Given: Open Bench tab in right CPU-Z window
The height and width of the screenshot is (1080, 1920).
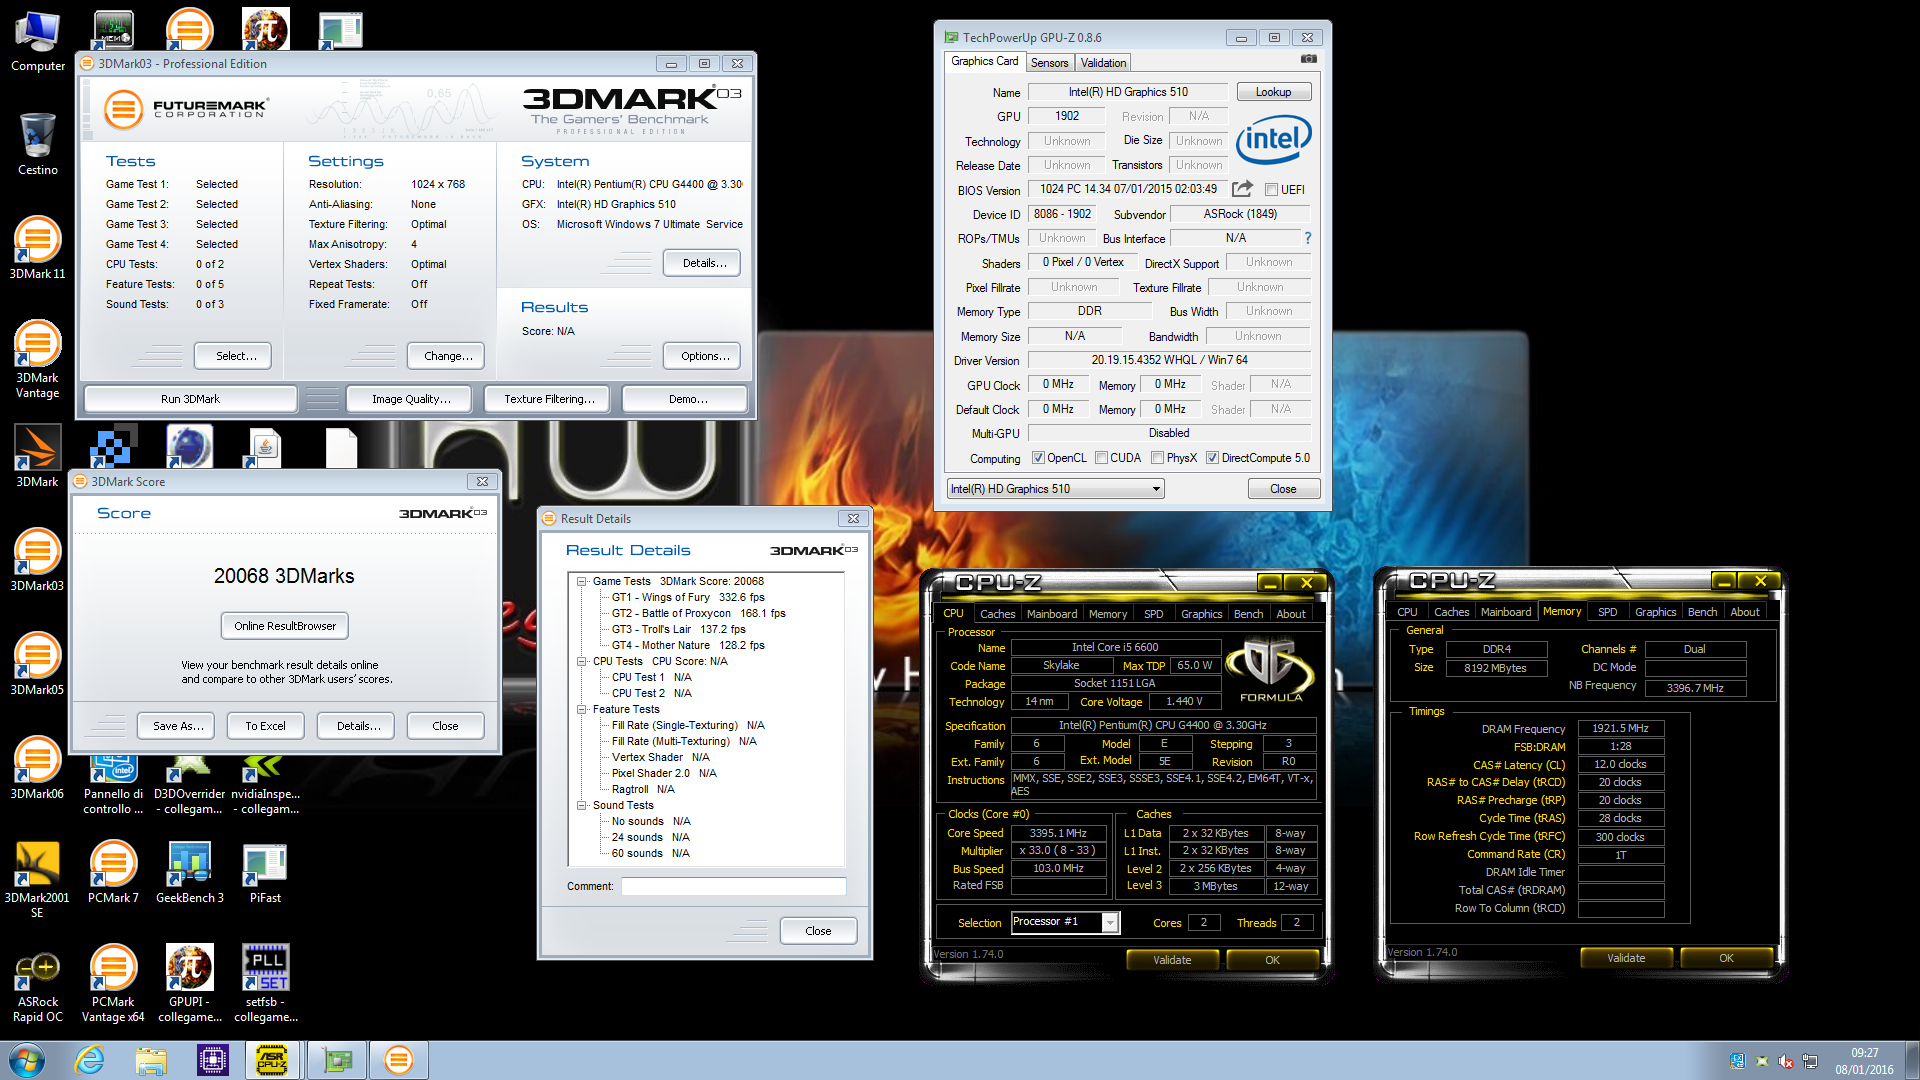Looking at the screenshot, I should (x=1702, y=612).
